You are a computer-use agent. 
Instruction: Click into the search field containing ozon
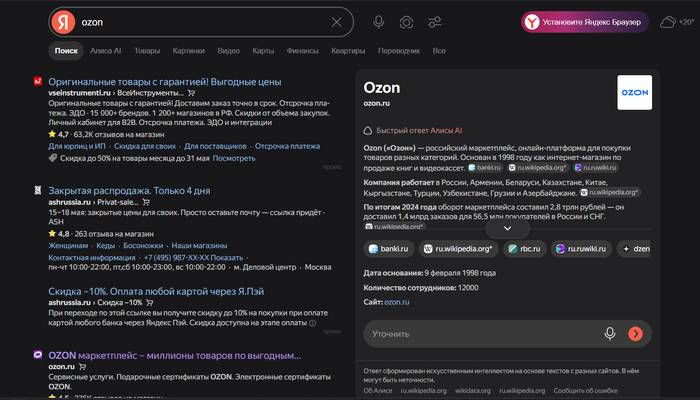pos(203,22)
